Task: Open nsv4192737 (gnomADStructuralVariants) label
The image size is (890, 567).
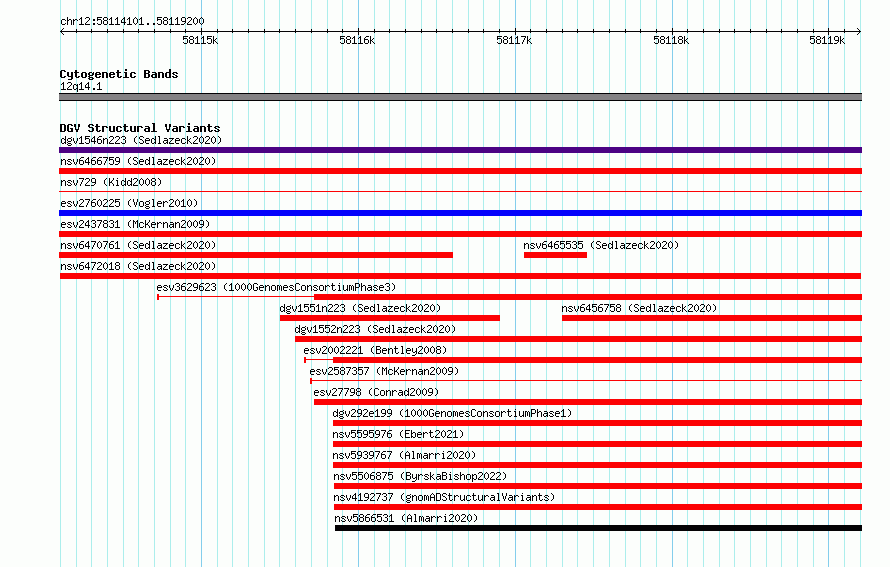Action: tap(444, 497)
